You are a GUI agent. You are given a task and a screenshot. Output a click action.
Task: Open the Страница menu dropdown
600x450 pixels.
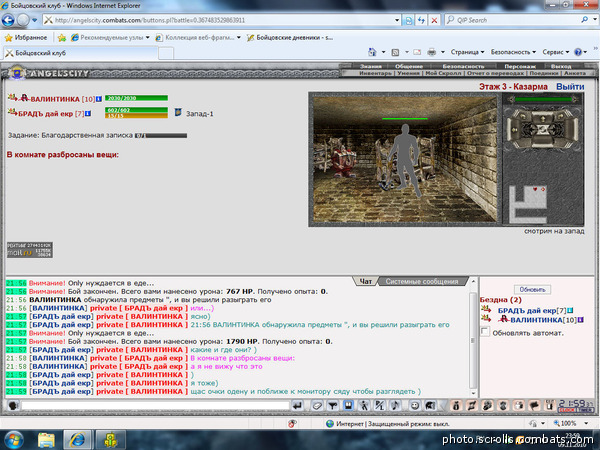pyautogui.click(x=467, y=52)
